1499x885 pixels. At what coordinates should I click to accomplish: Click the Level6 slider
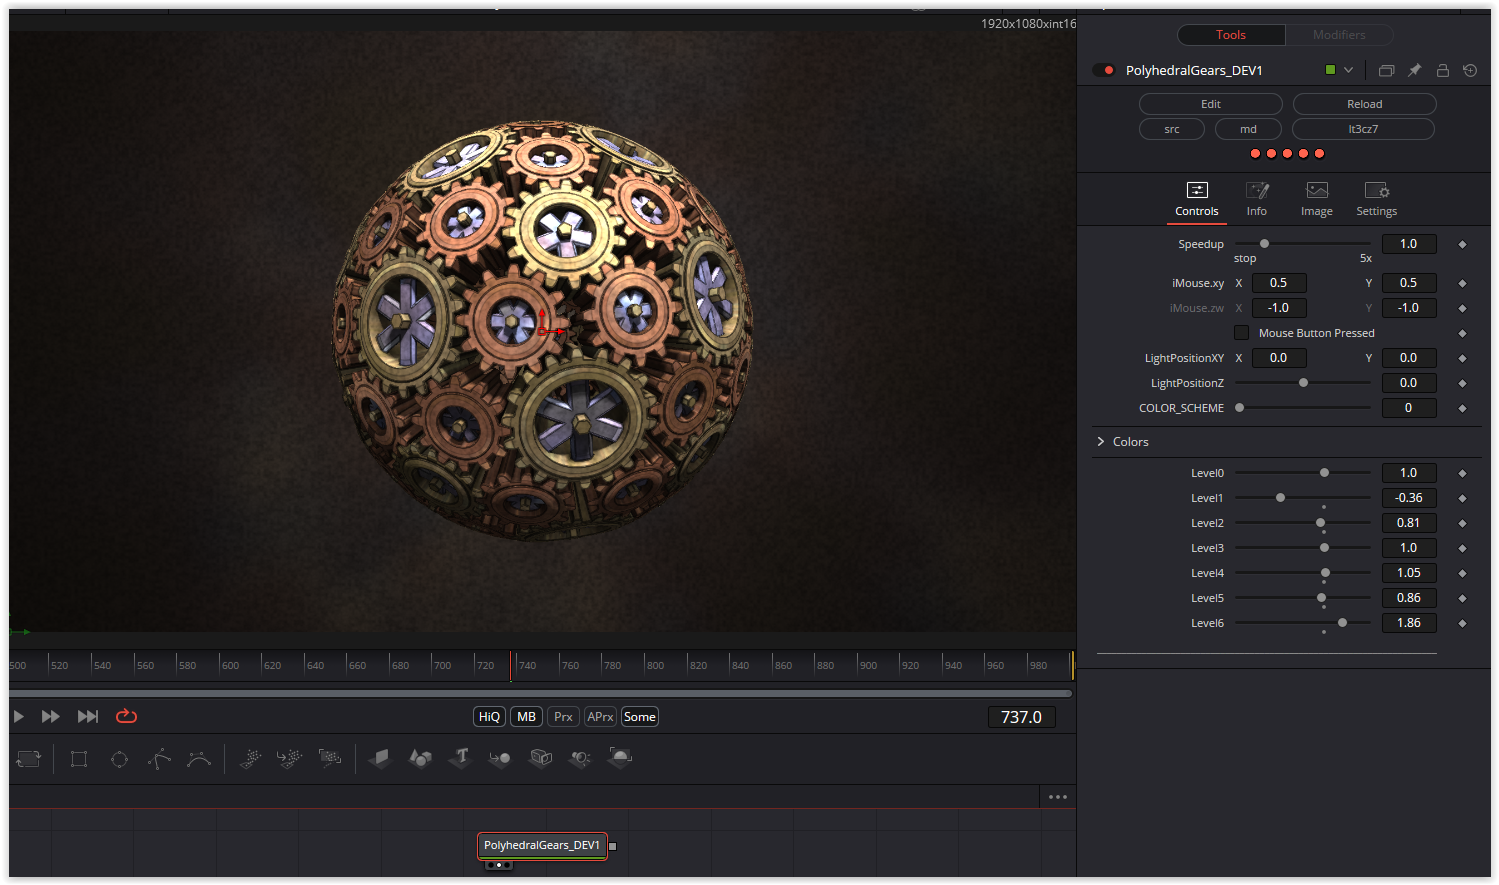tap(1303, 623)
